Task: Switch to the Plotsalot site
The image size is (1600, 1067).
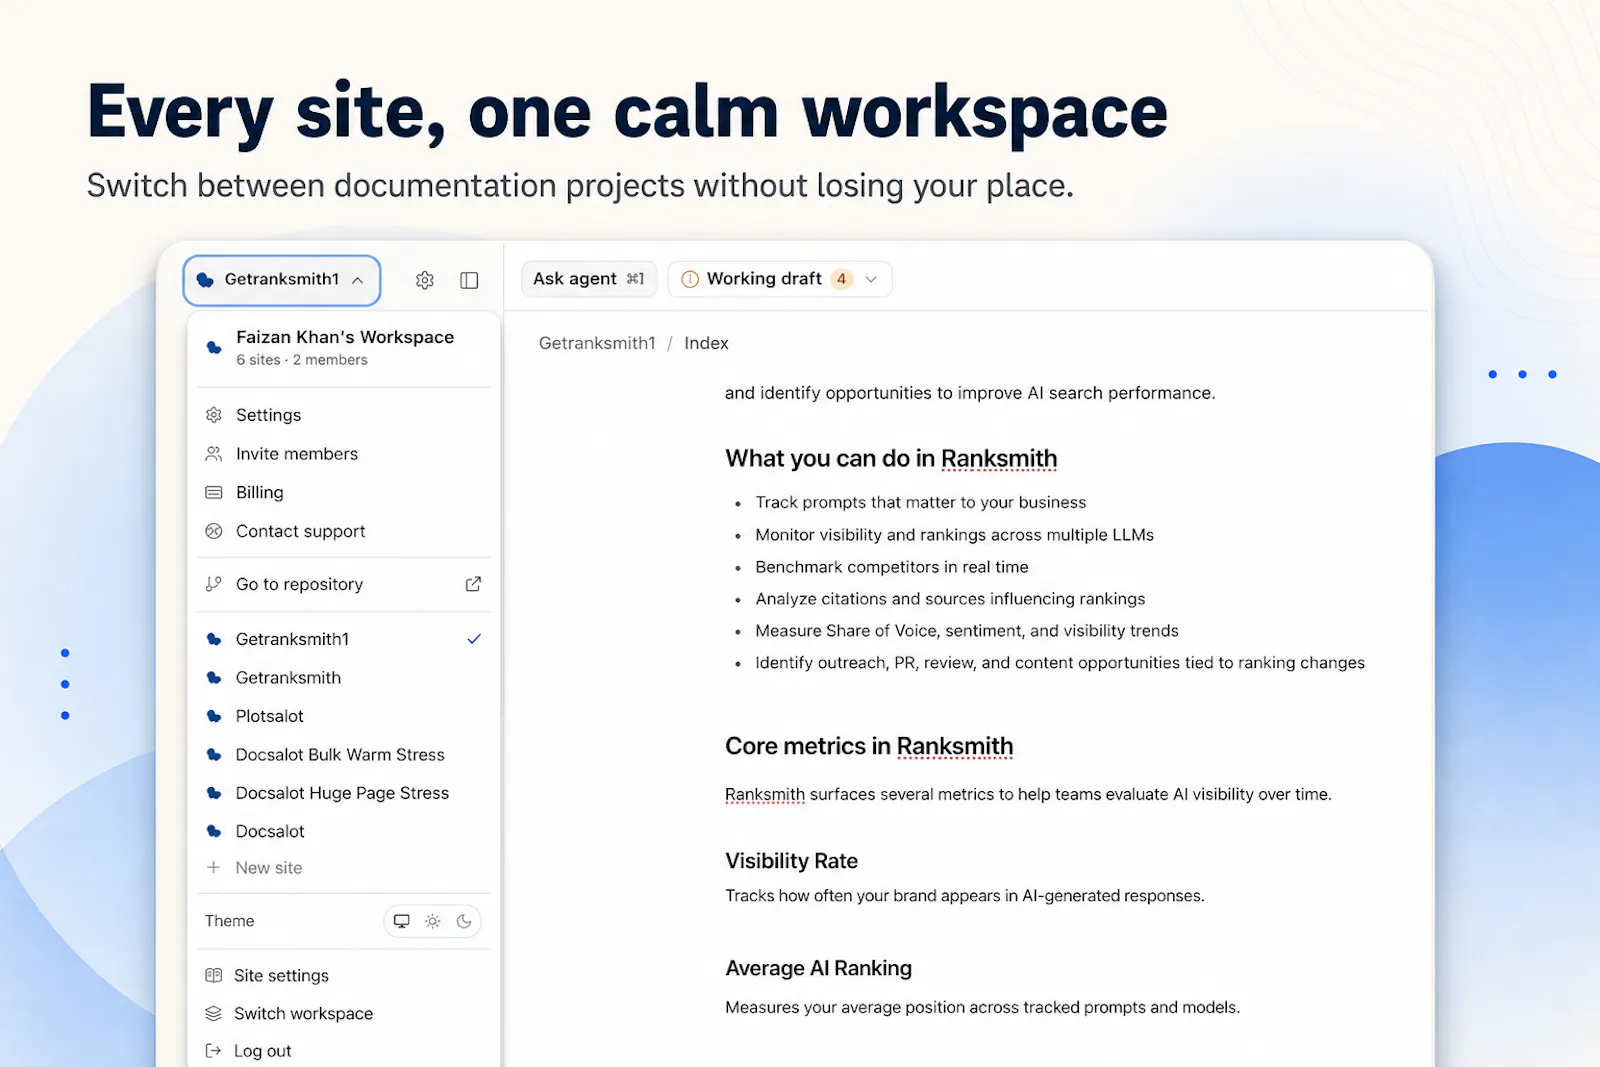Action: tap(343, 716)
